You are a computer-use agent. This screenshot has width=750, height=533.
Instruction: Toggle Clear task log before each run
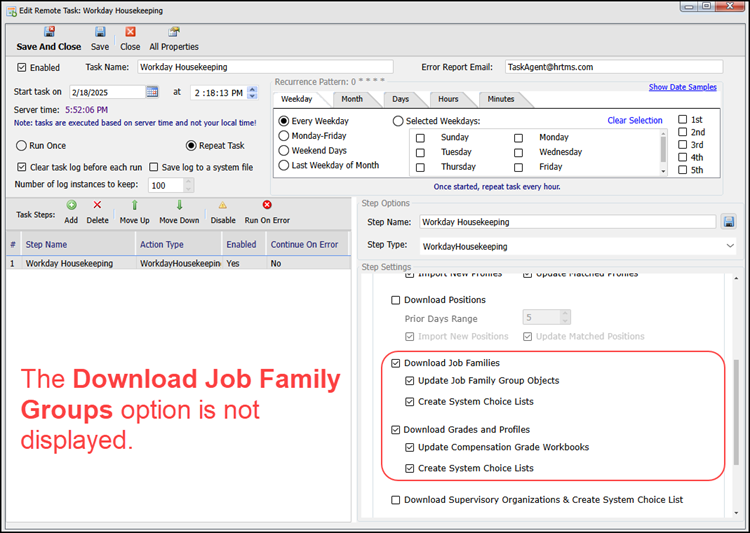22,167
